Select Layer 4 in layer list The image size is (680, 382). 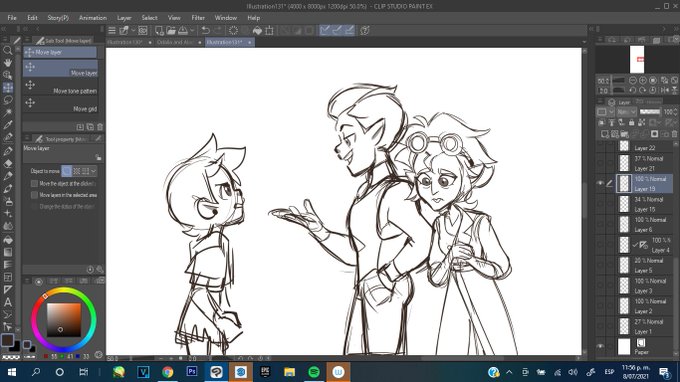pos(645,245)
